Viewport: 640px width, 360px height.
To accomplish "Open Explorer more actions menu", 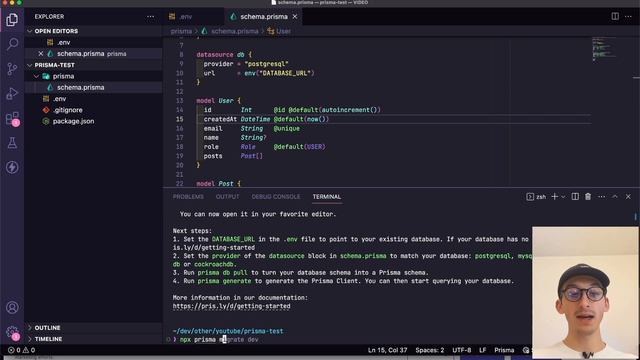I will tap(151, 17).
